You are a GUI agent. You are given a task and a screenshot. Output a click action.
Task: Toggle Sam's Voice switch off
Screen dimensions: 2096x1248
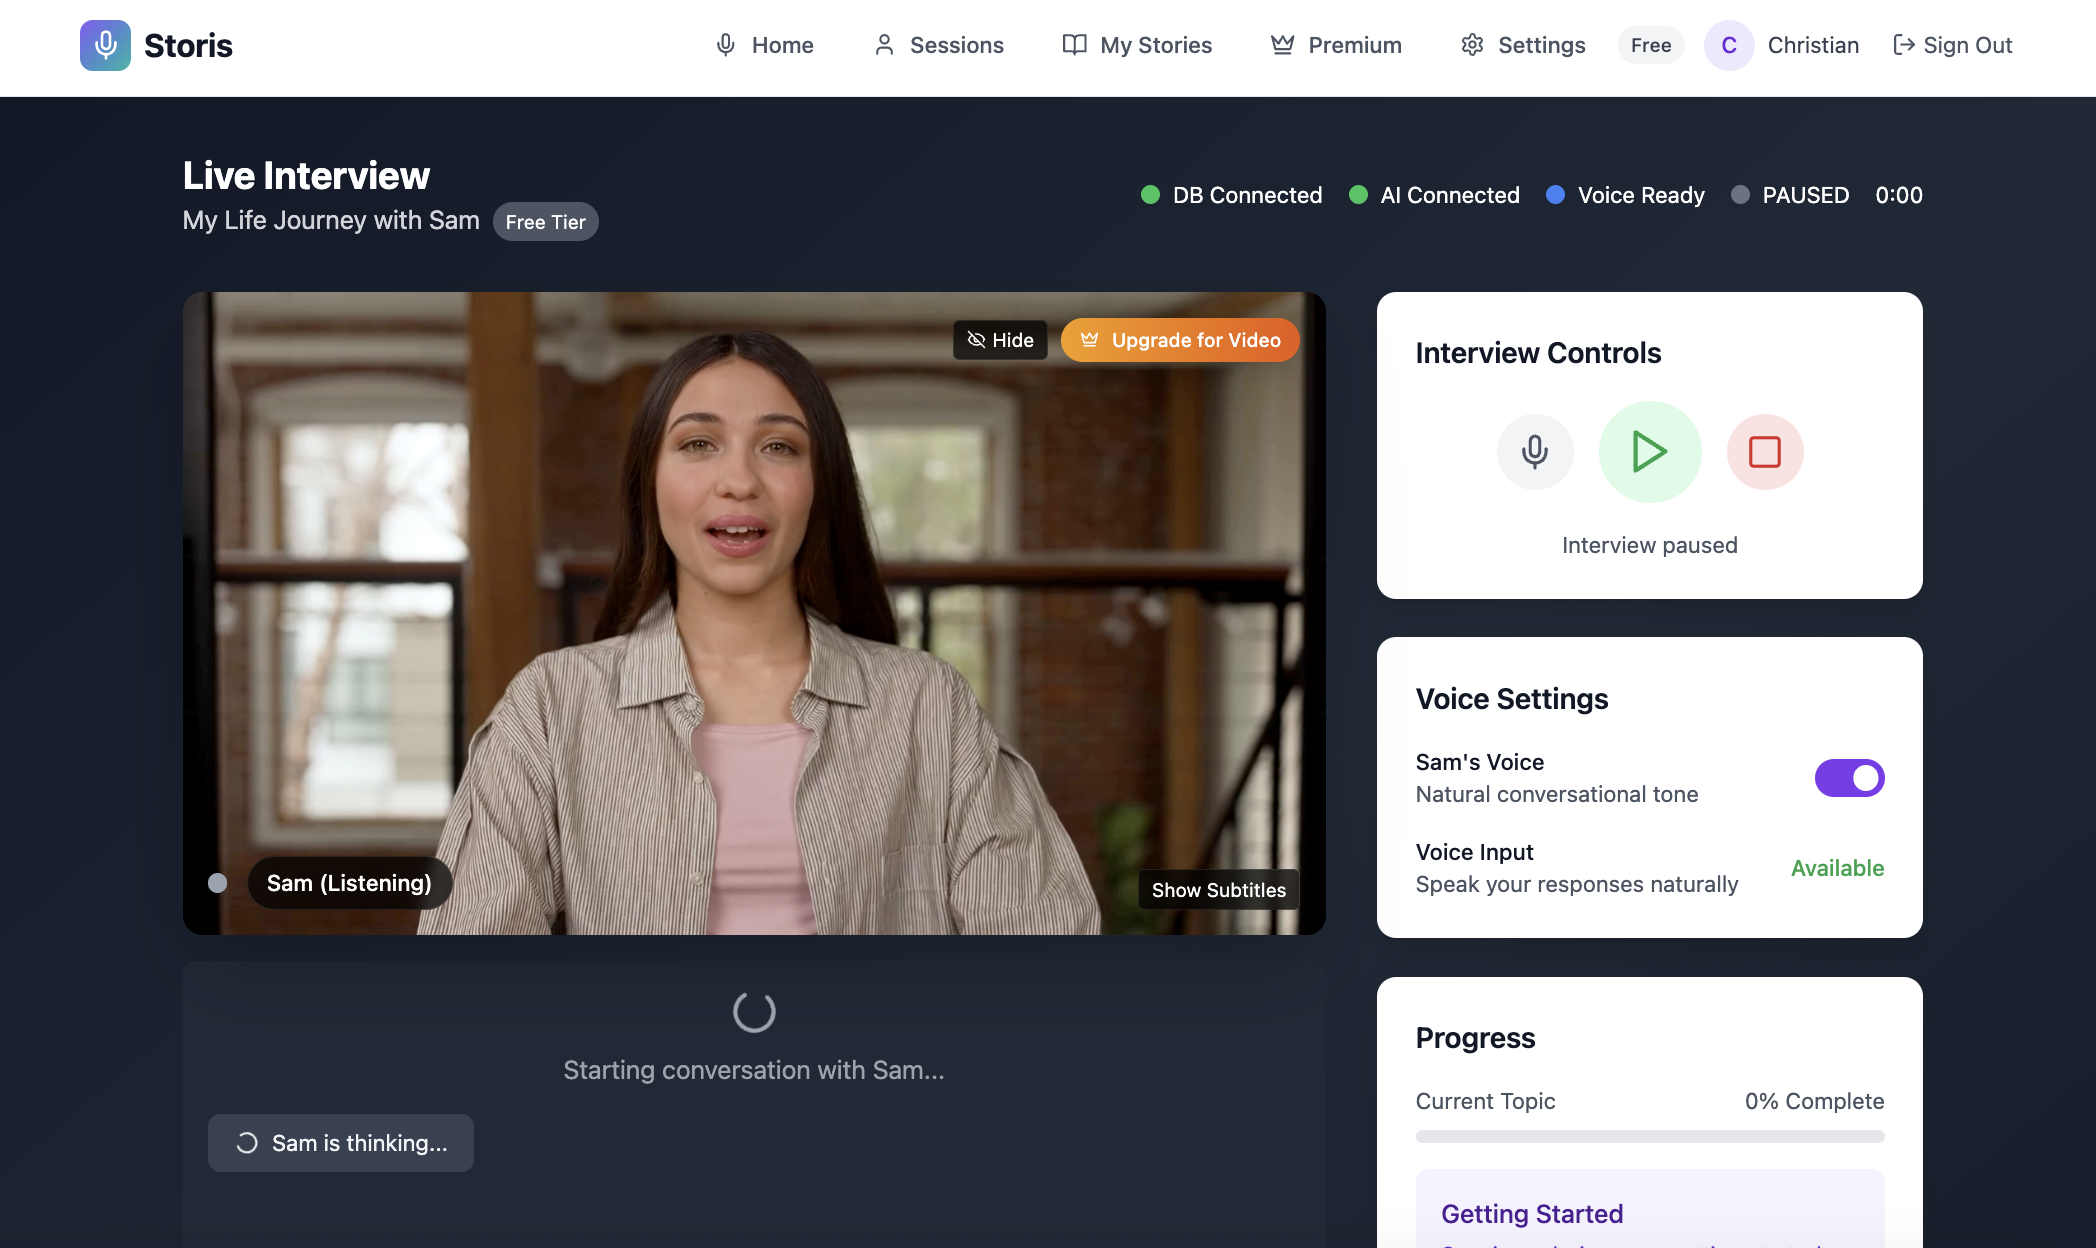pos(1849,778)
